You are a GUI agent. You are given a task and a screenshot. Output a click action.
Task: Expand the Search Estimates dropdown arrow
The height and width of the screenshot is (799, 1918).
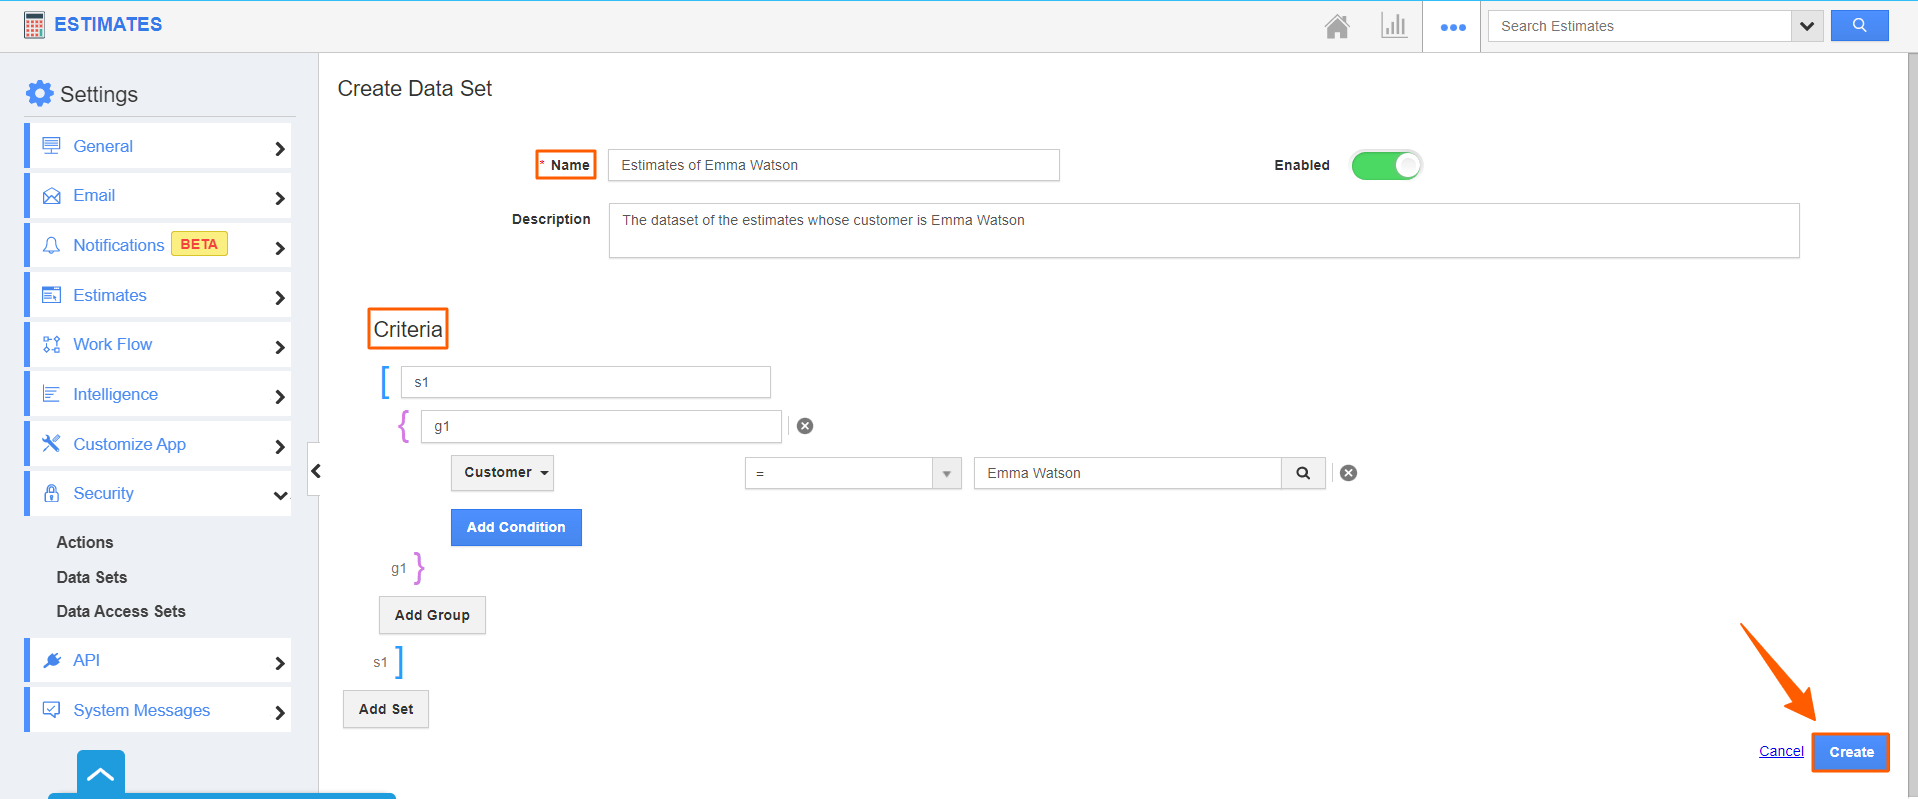1806,26
